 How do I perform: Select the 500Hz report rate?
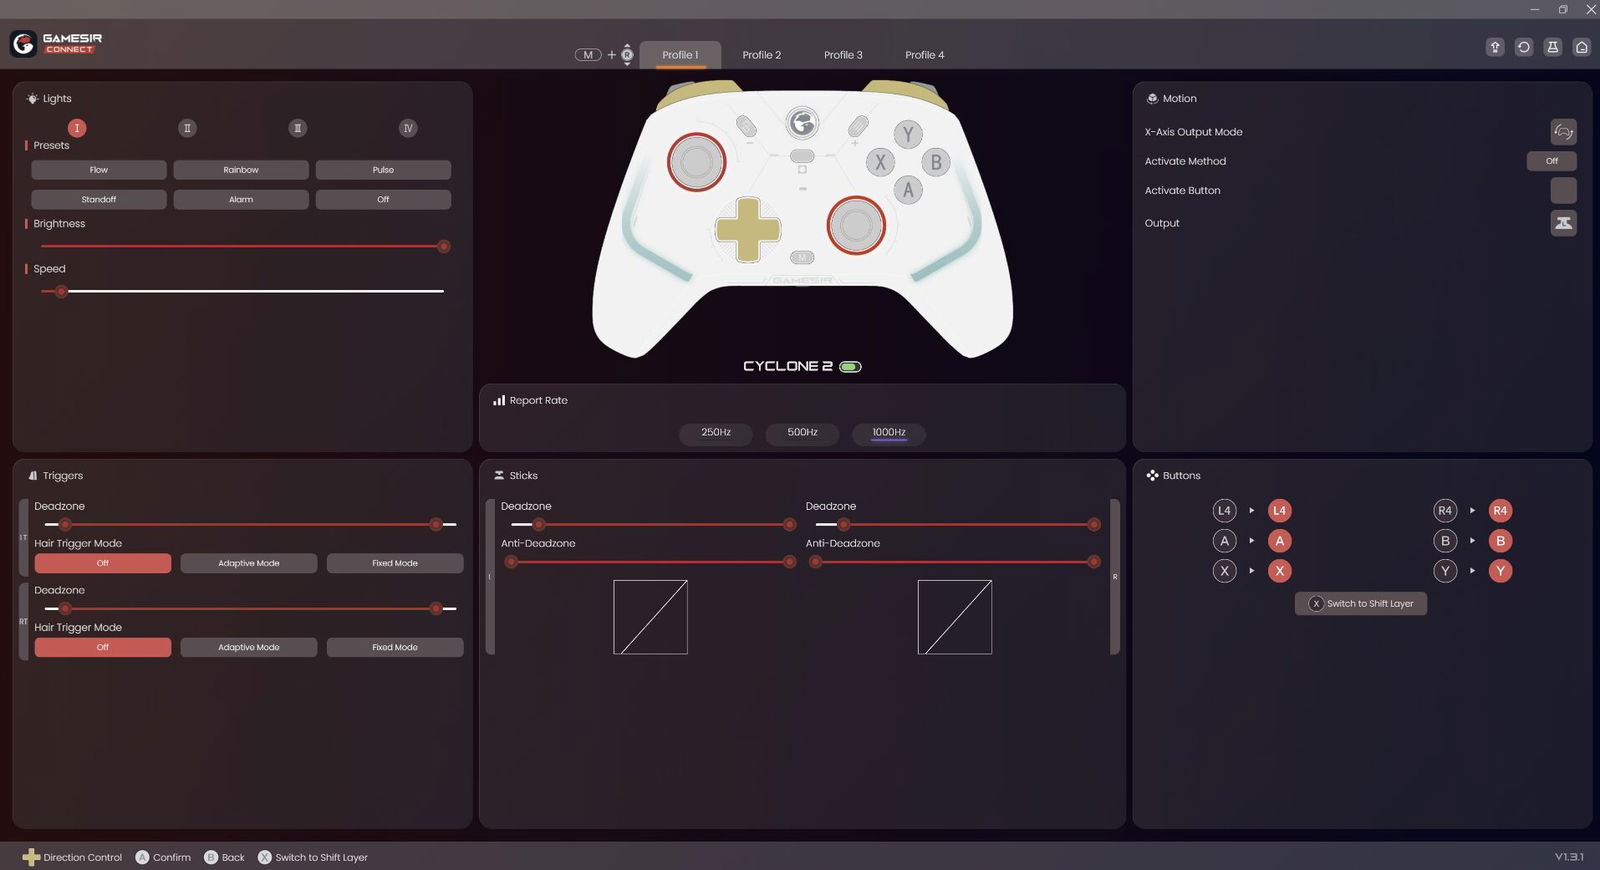[802, 433]
